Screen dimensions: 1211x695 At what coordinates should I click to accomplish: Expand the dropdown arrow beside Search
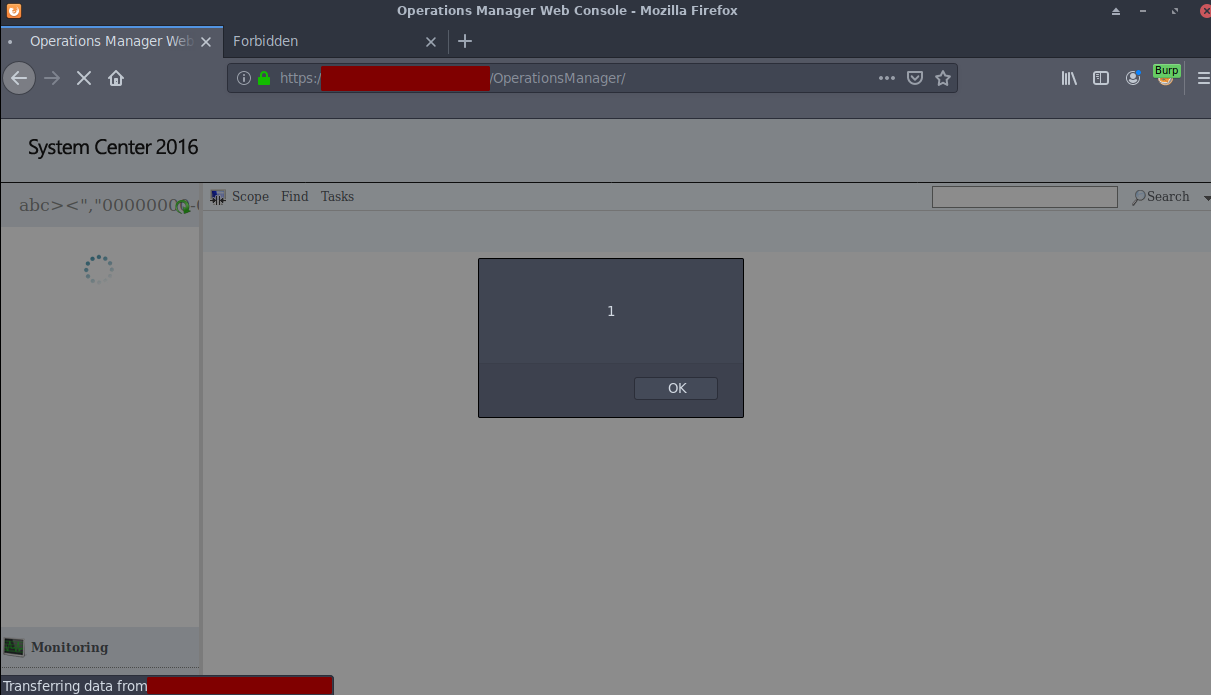click(x=1207, y=198)
